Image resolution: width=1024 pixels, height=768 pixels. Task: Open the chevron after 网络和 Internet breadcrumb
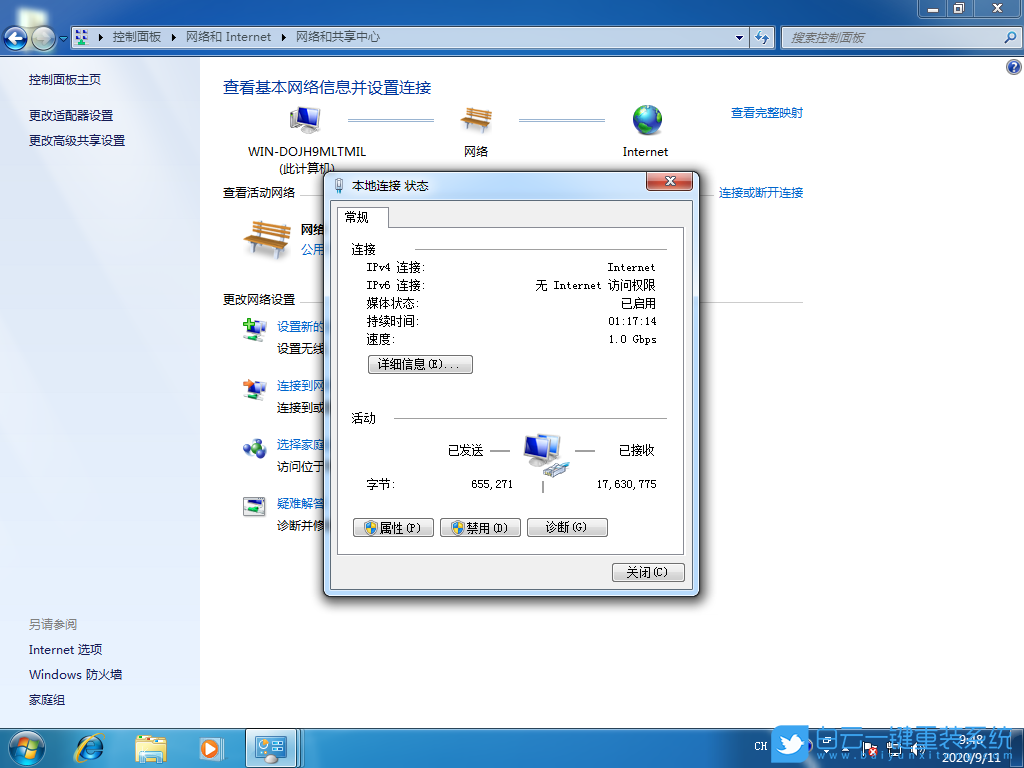[x=286, y=37]
